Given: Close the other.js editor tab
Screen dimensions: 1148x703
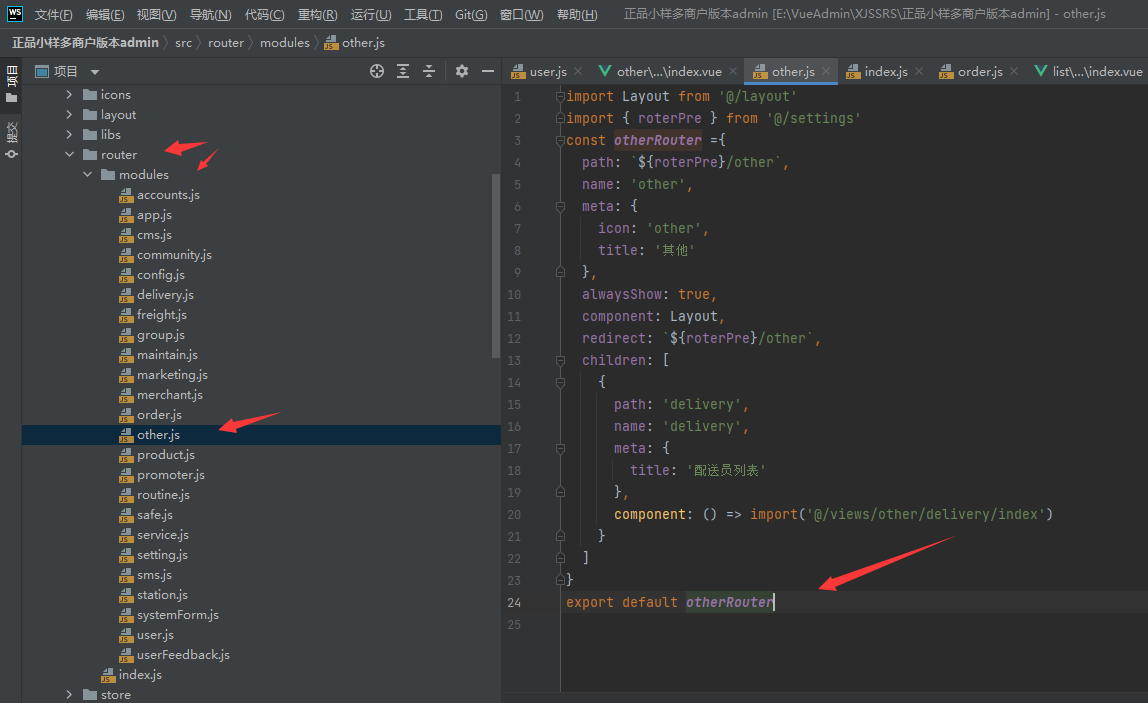Looking at the screenshot, I should [x=826, y=71].
